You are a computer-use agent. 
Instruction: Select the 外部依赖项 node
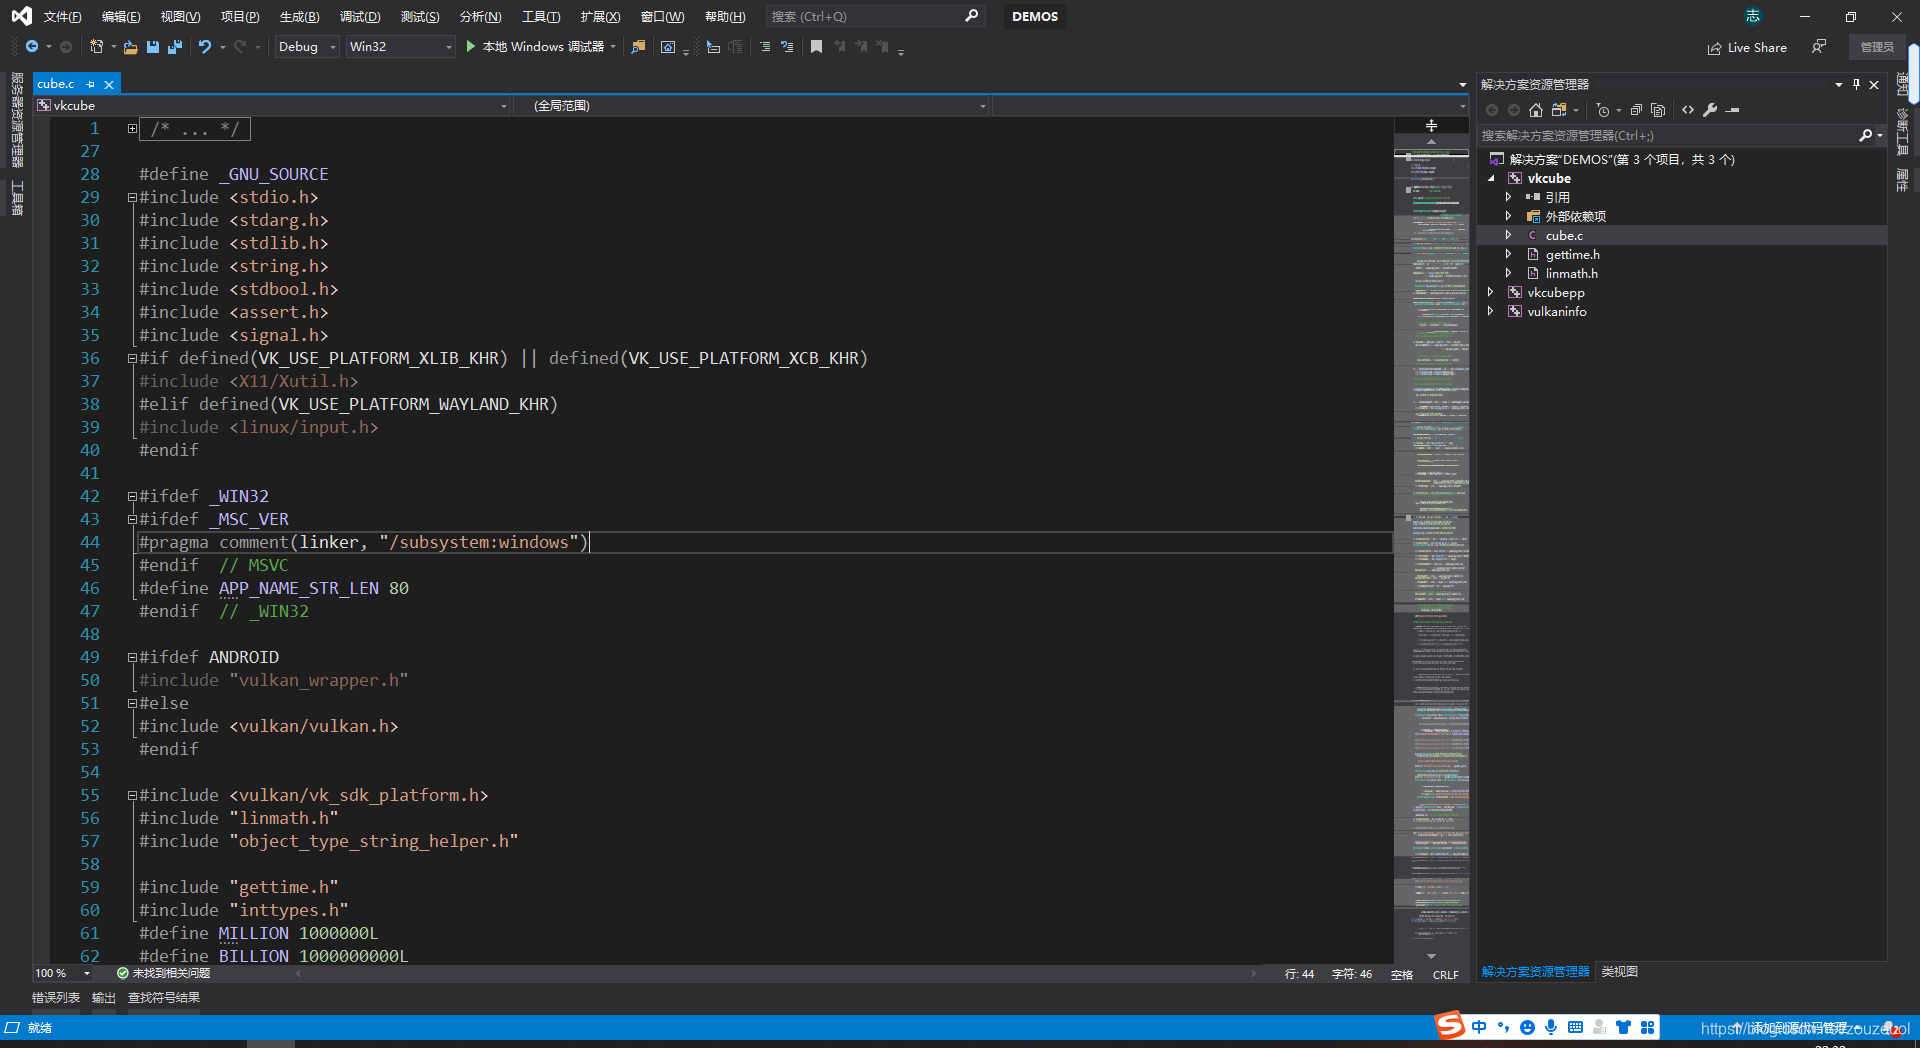[1575, 216]
